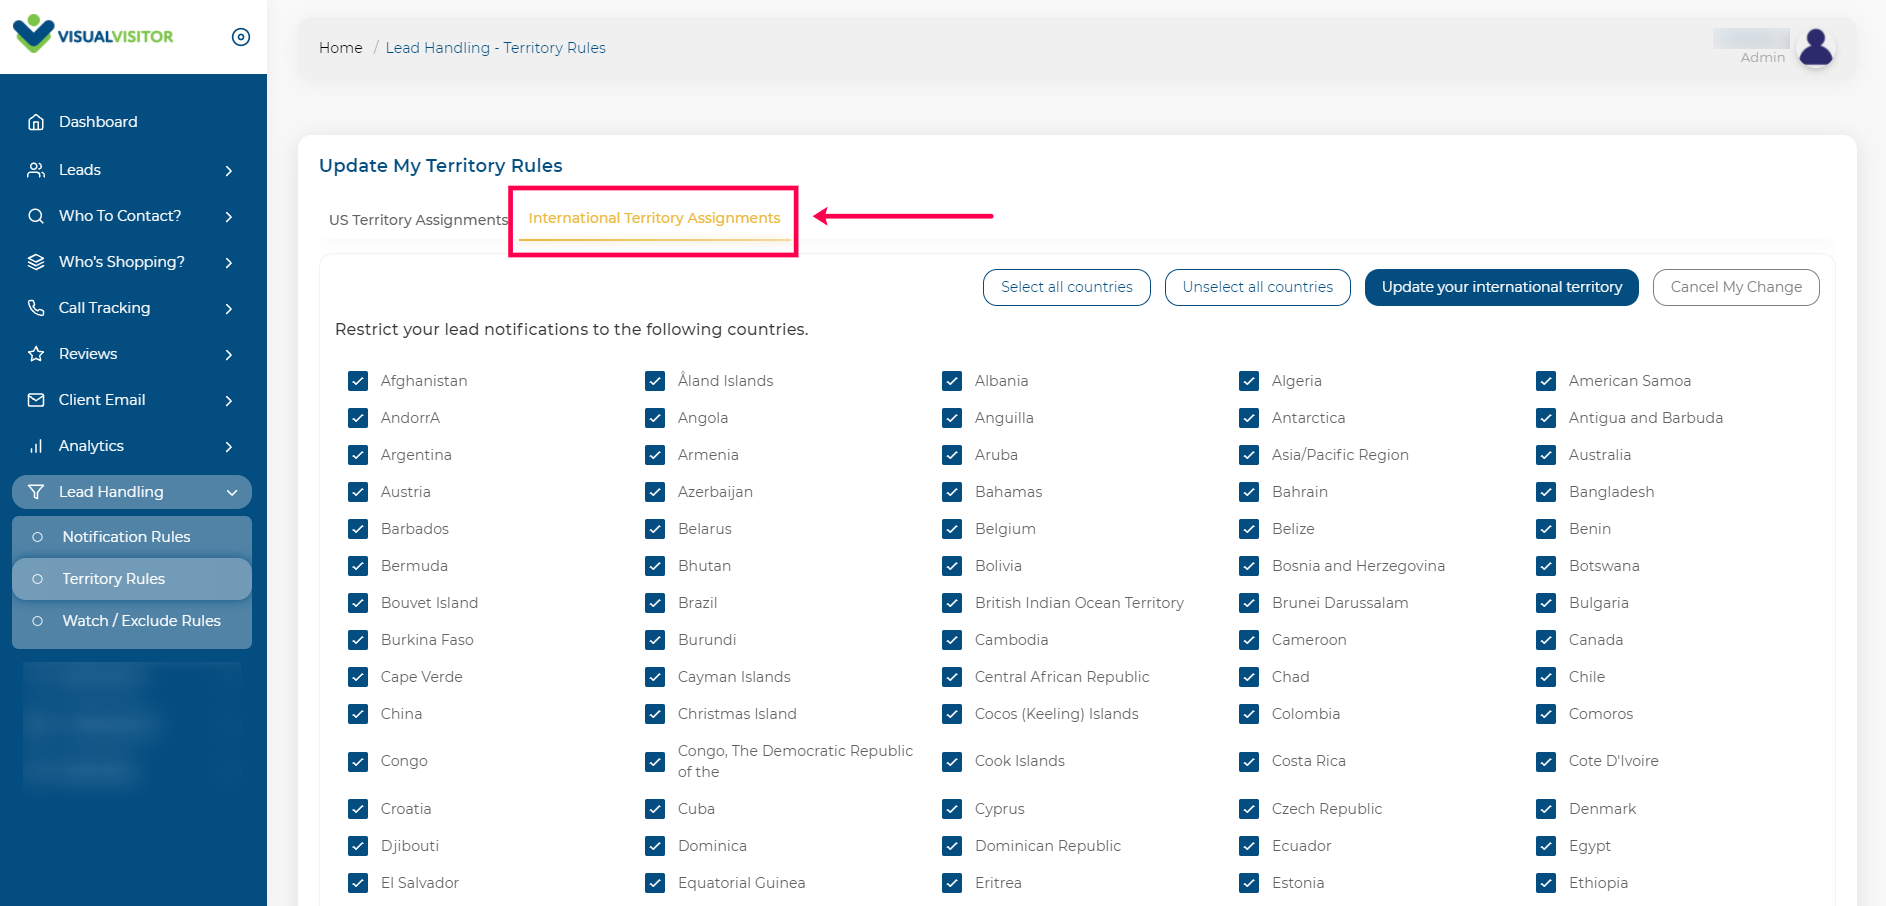The image size is (1886, 906).
Task: Click the VisualVisitor logo
Action: (x=93, y=34)
